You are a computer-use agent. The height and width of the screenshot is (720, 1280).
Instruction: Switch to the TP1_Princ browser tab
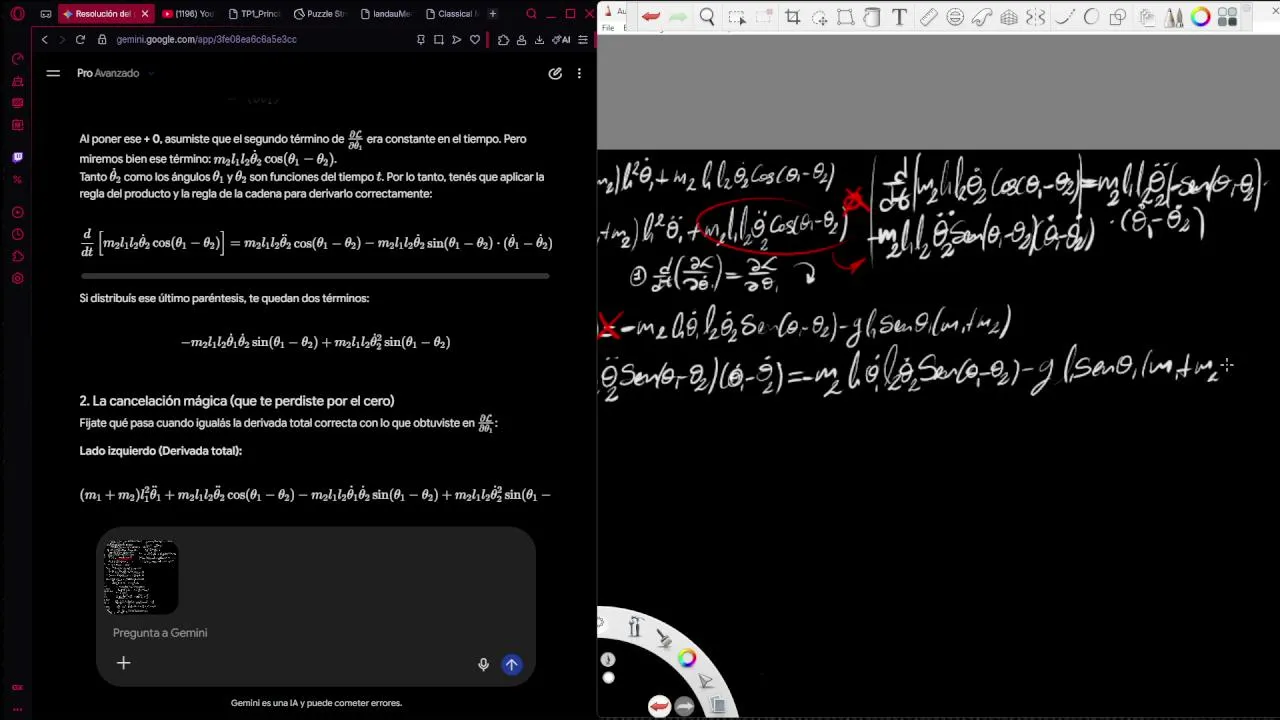[x=253, y=14]
